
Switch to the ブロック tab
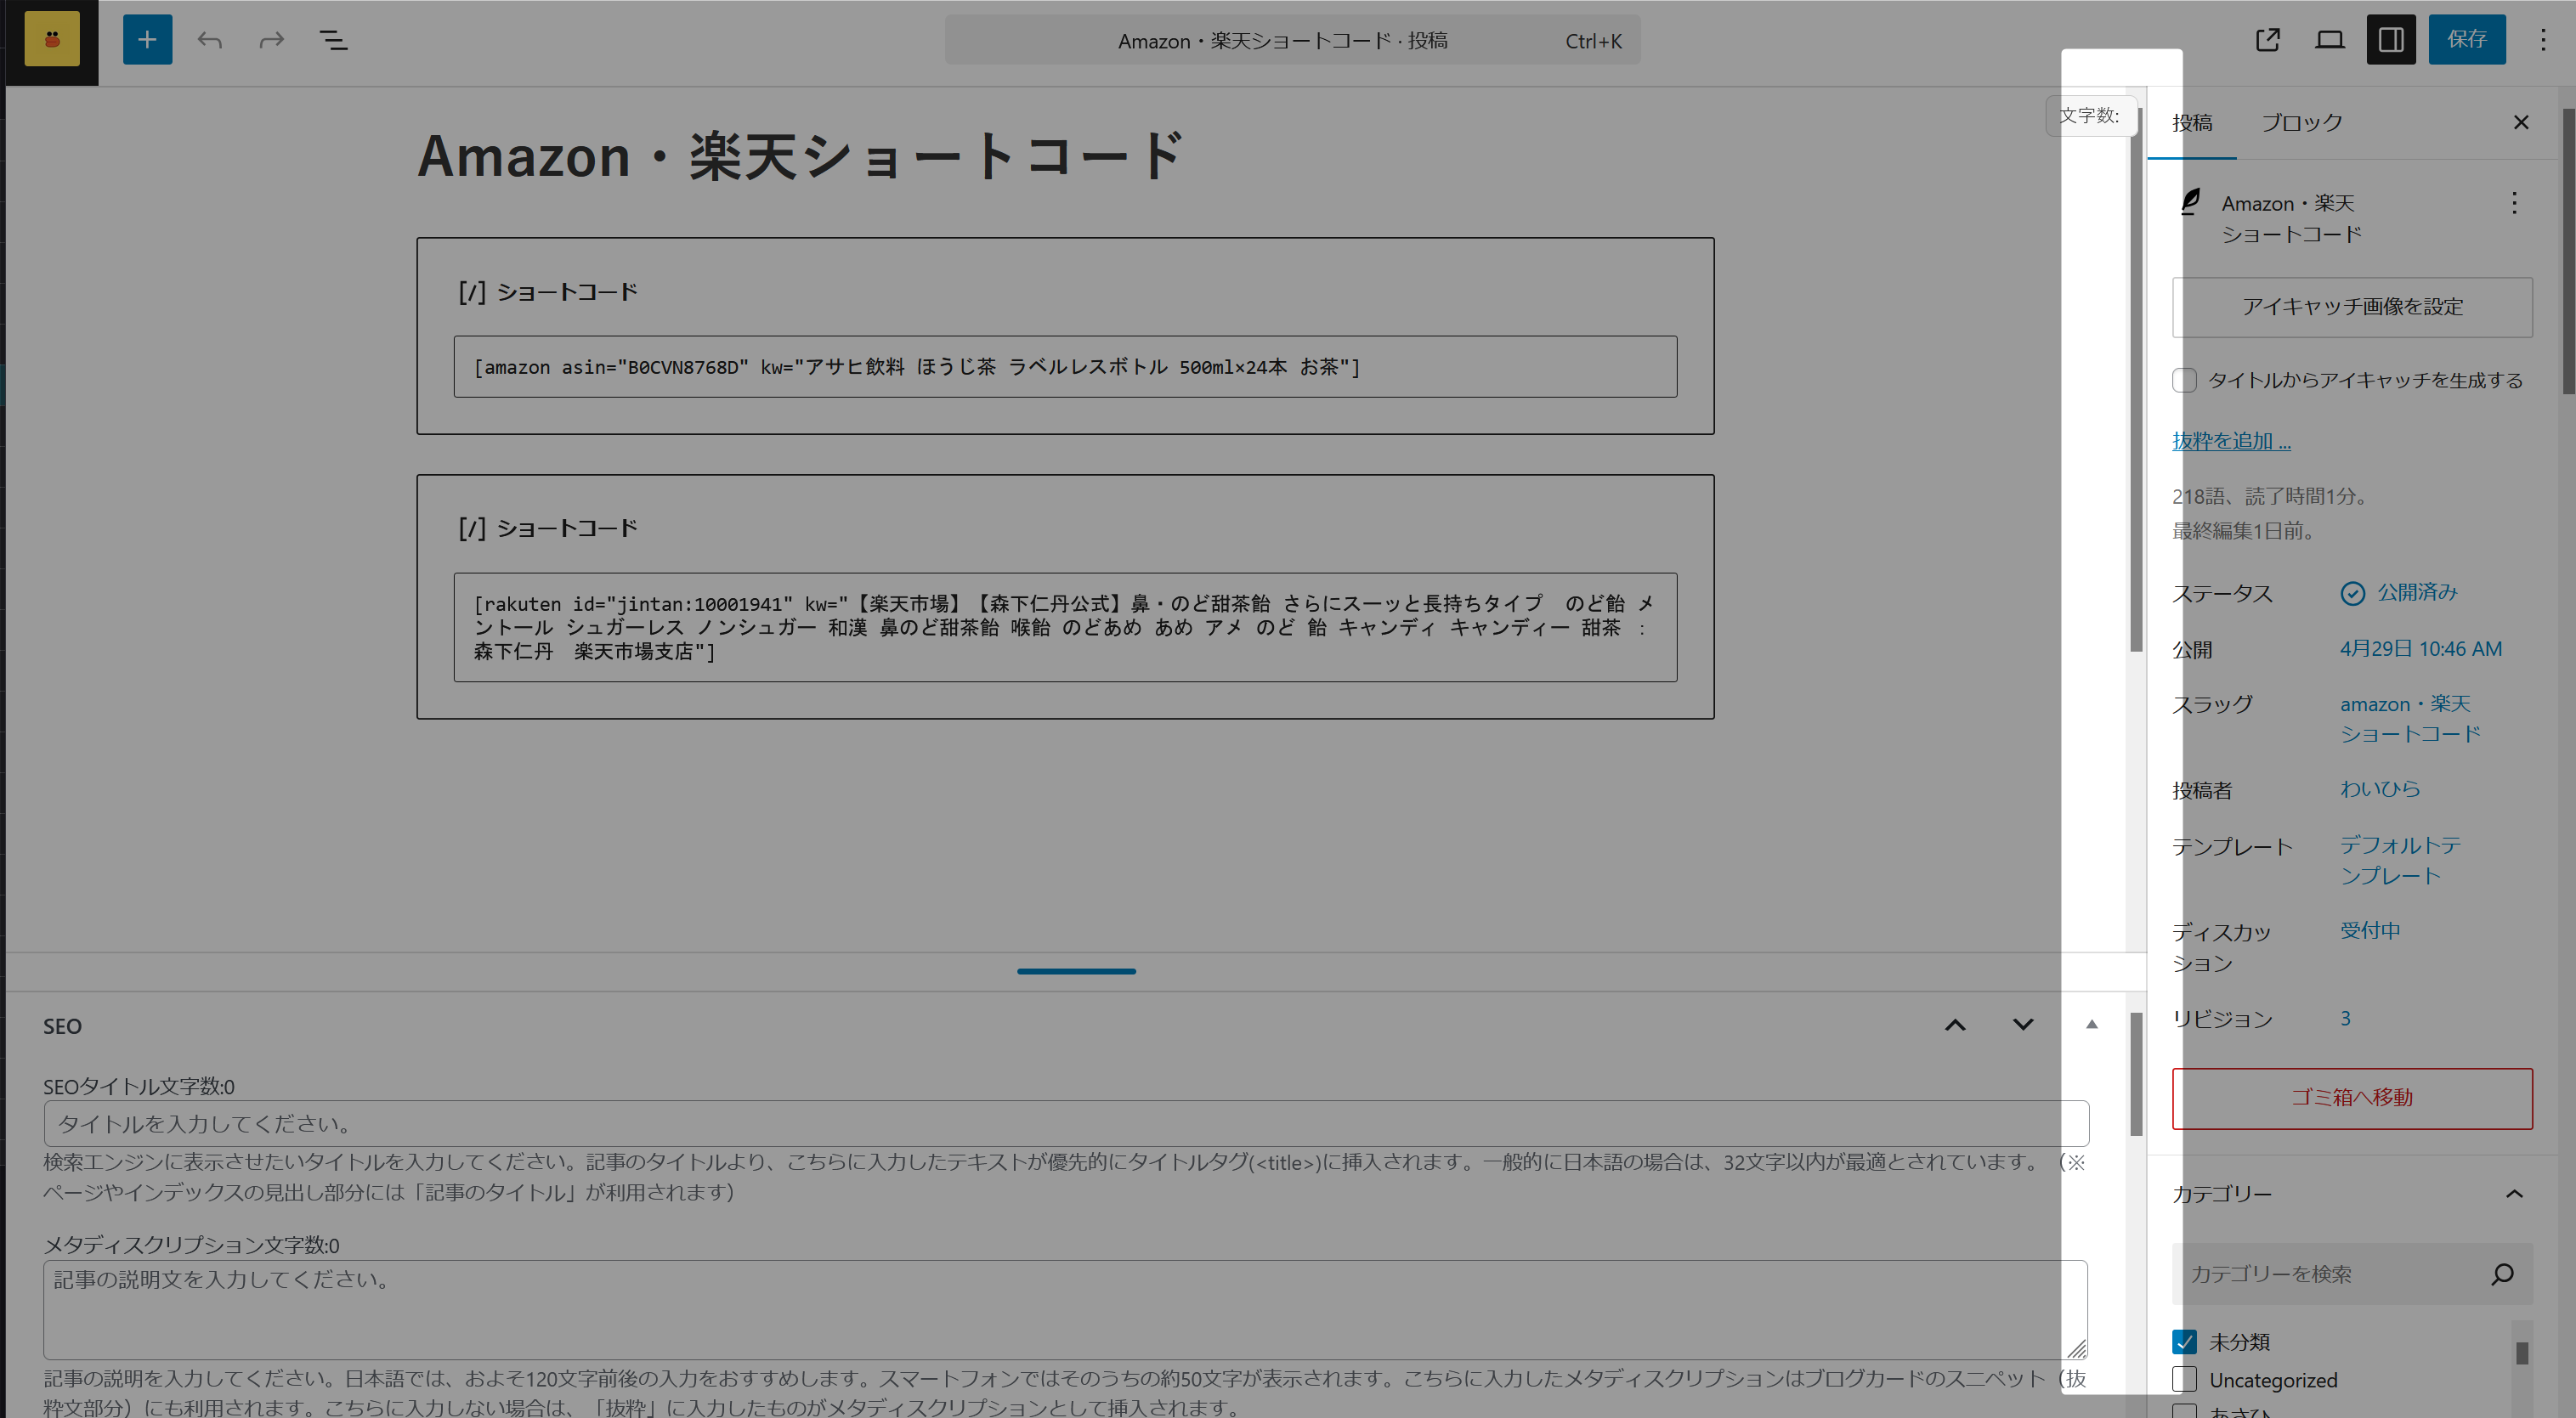2301,123
